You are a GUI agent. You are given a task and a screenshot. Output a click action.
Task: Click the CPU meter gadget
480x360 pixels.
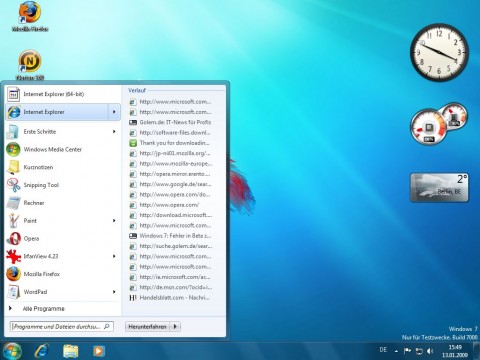click(x=439, y=123)
